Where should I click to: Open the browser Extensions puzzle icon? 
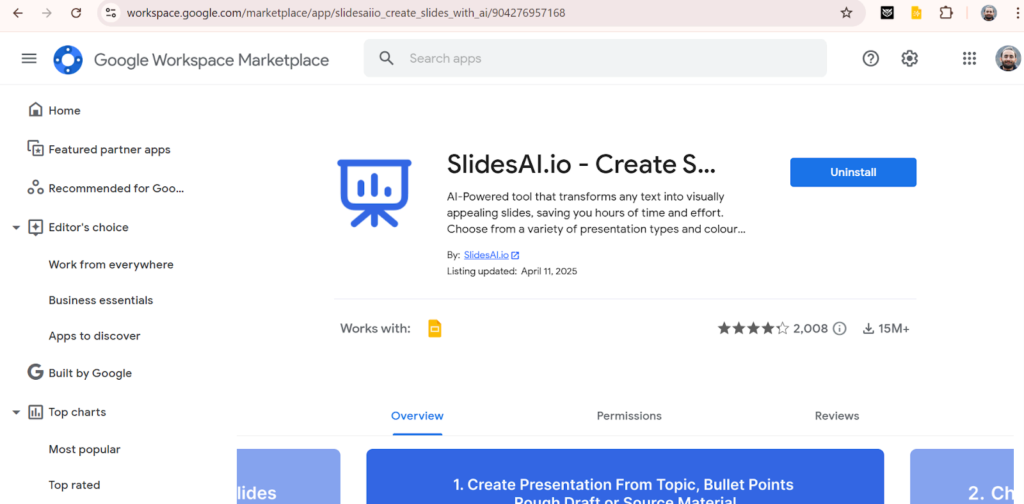coord(946,13)
